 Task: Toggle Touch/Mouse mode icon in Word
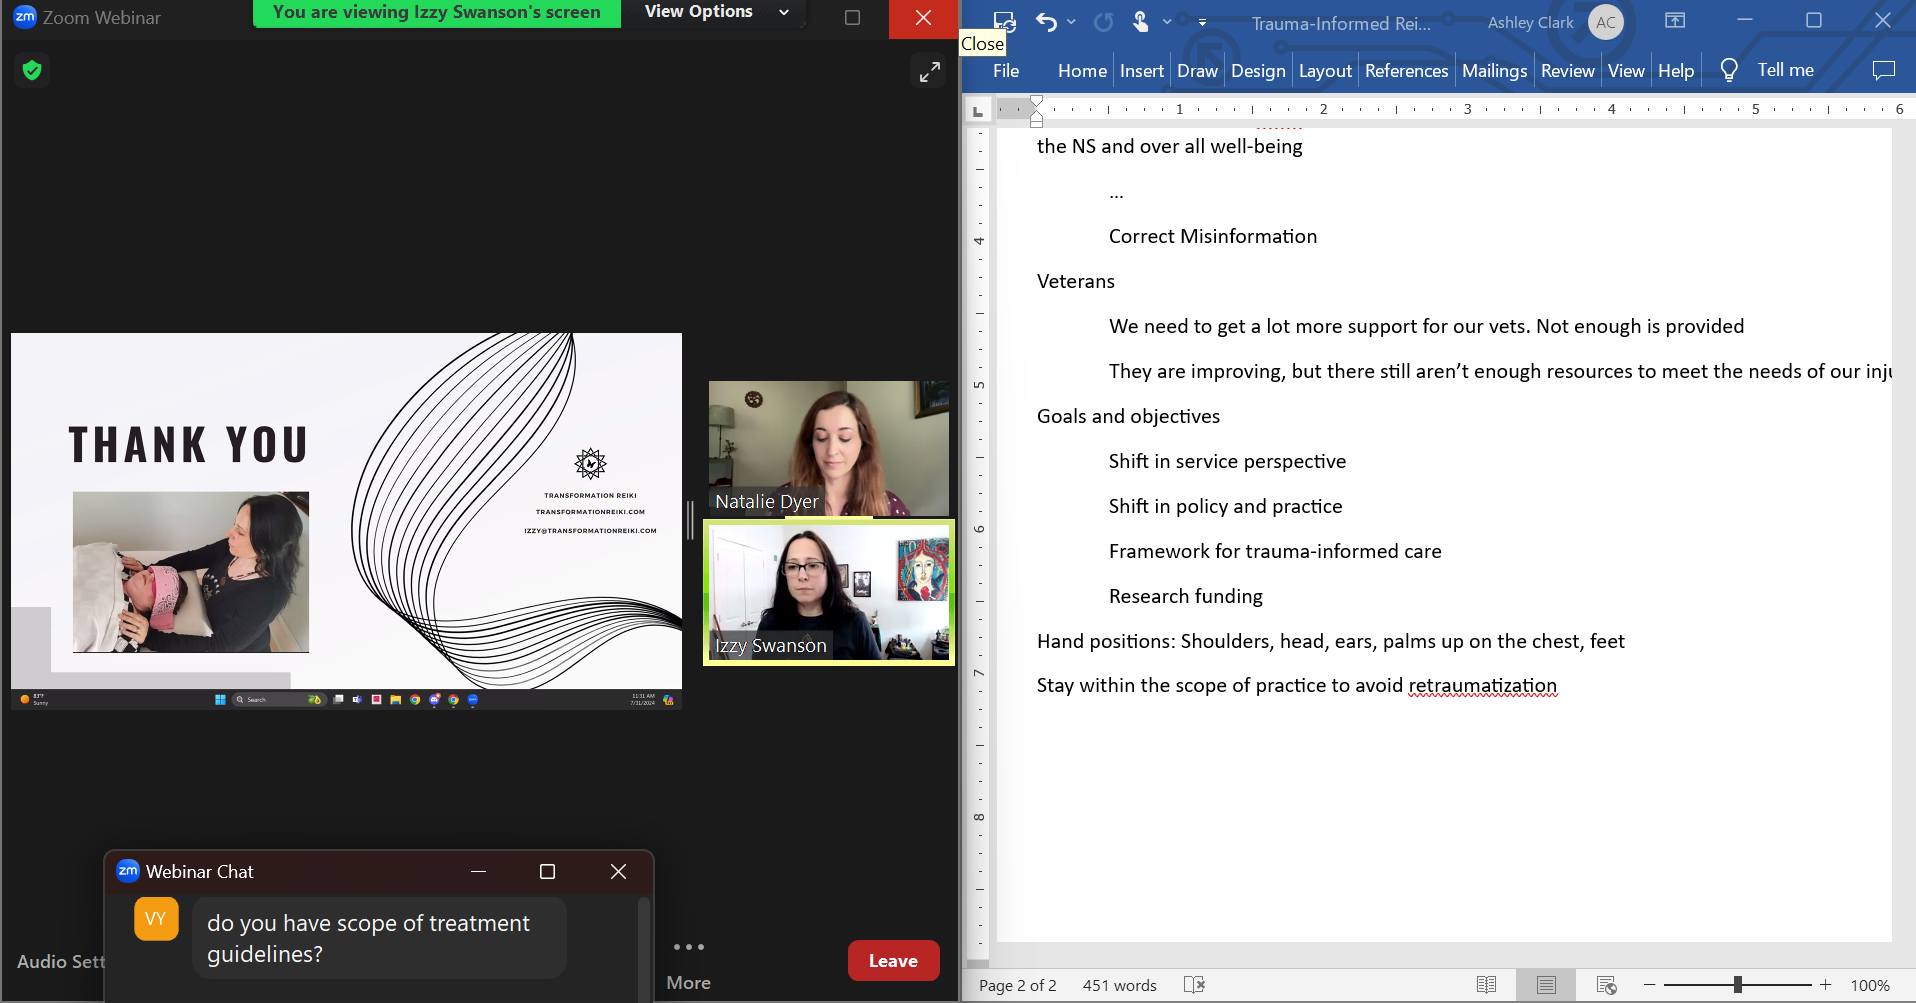pyautogui.click(x=1140, y=21)
